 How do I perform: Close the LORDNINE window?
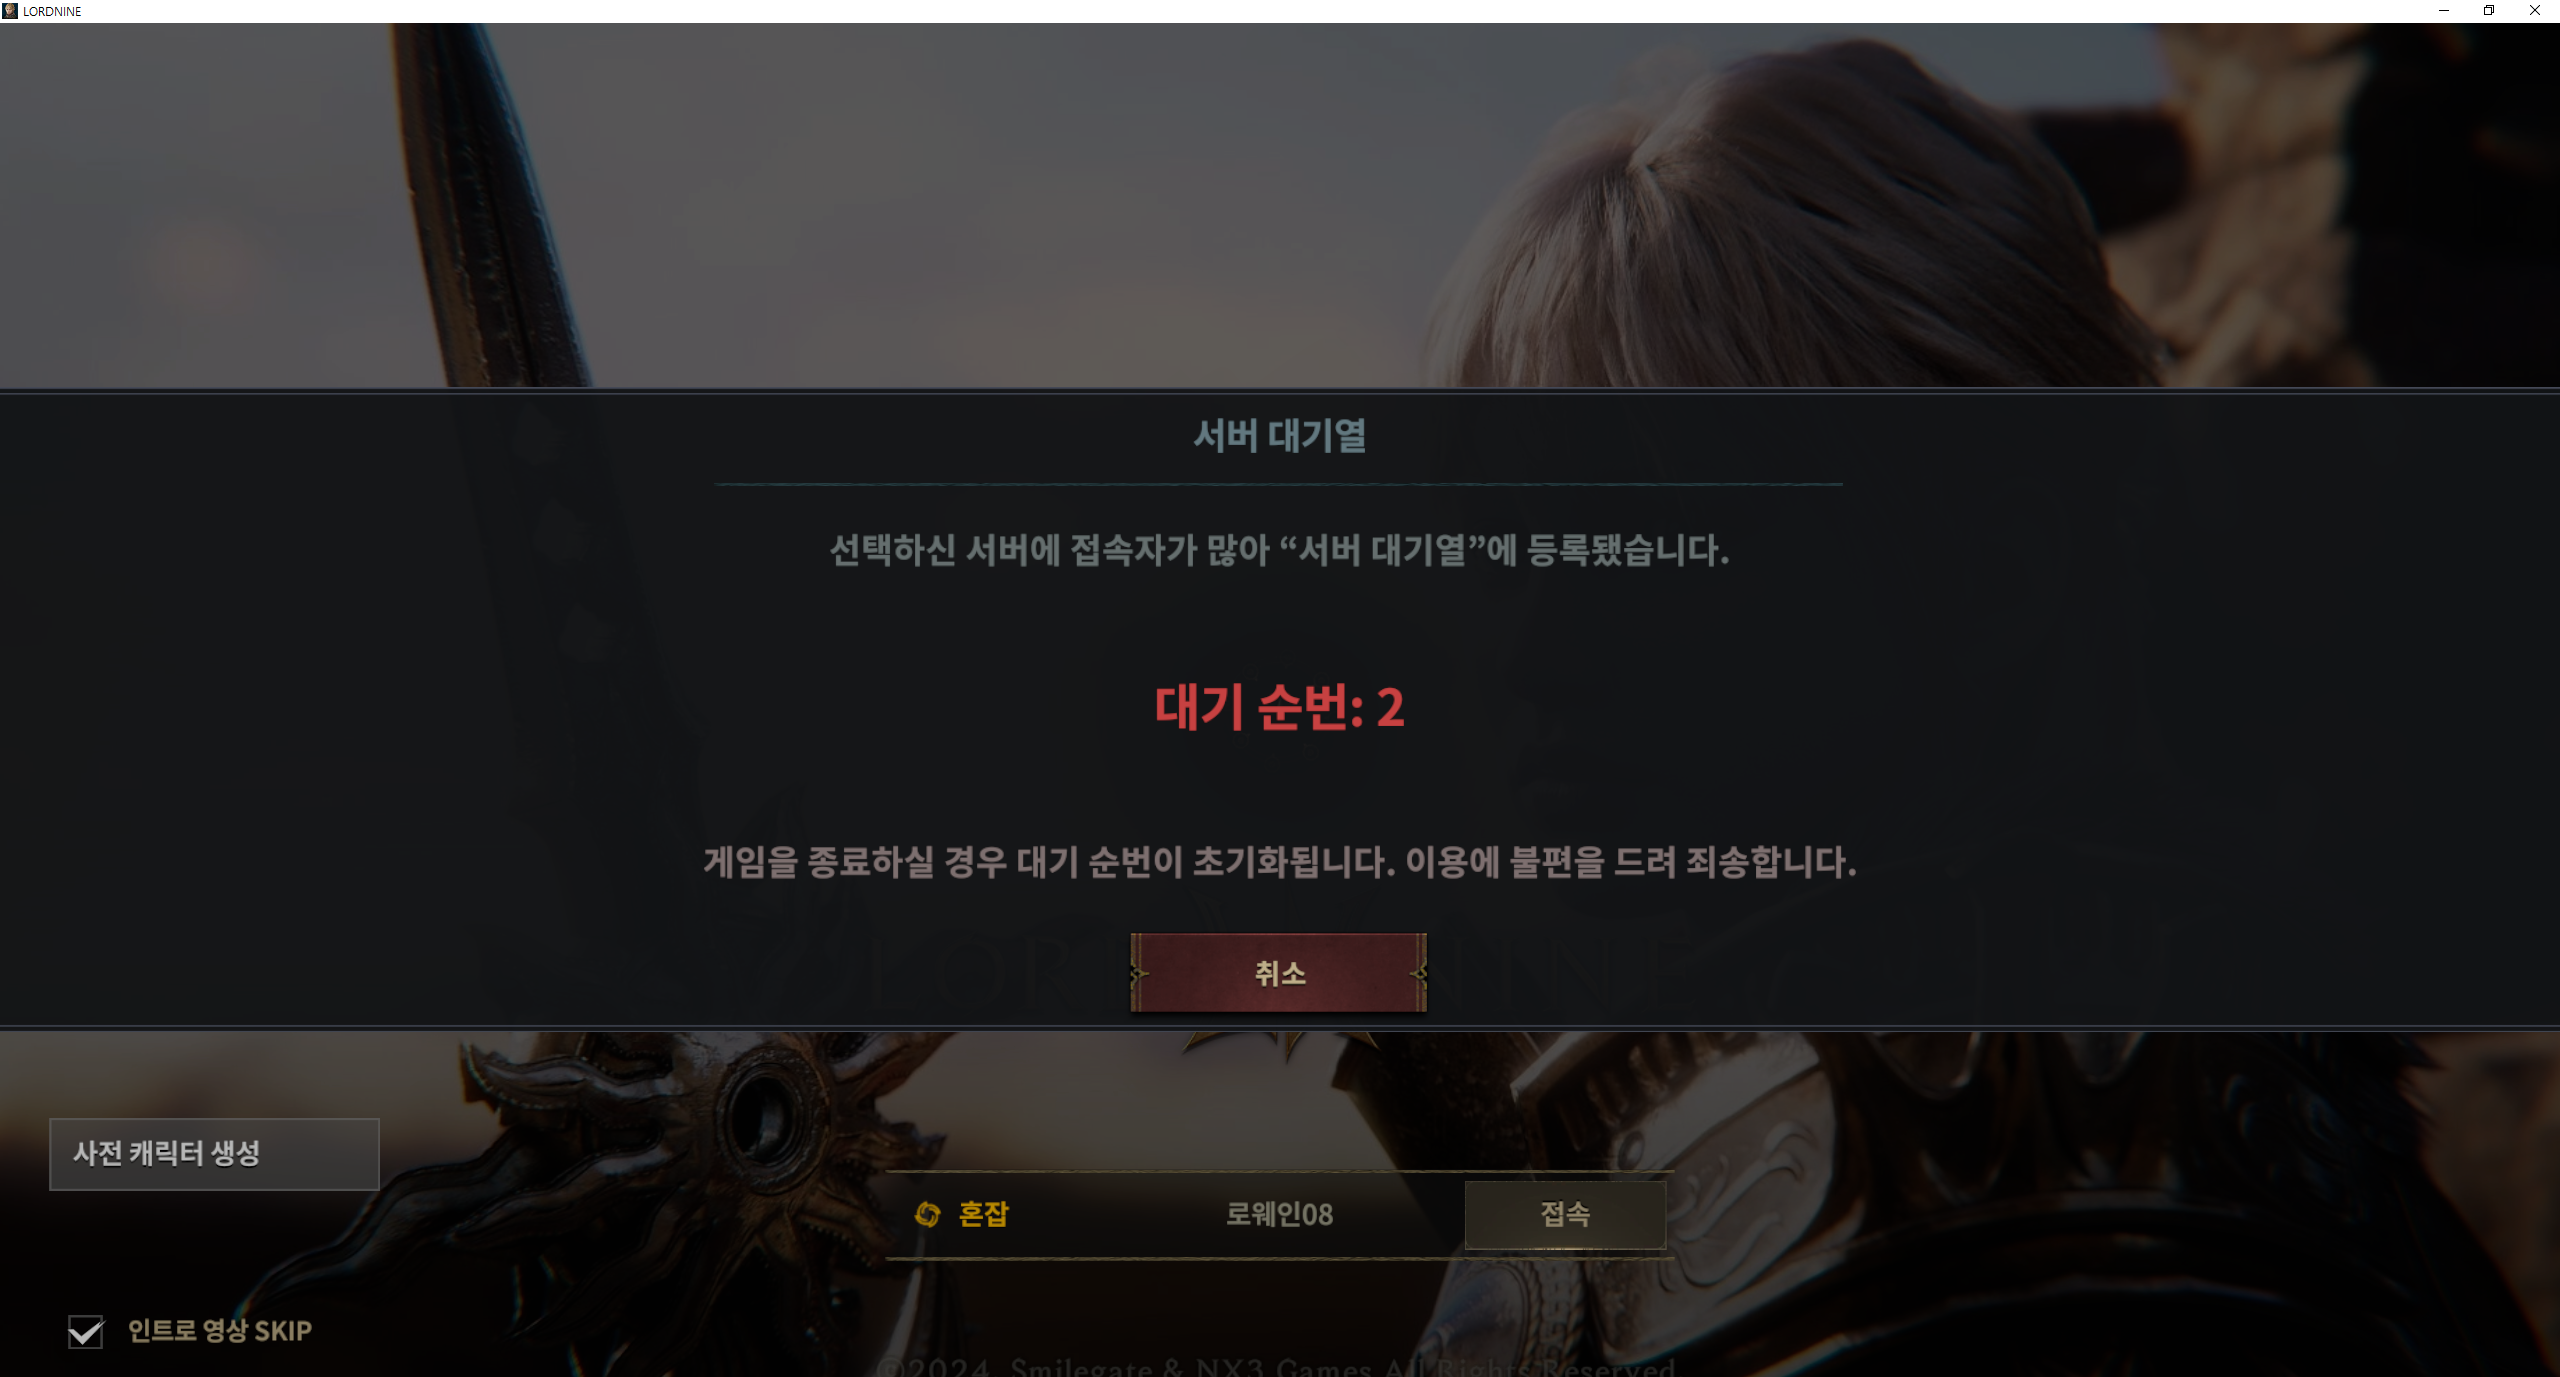(x=2535, y=11)
